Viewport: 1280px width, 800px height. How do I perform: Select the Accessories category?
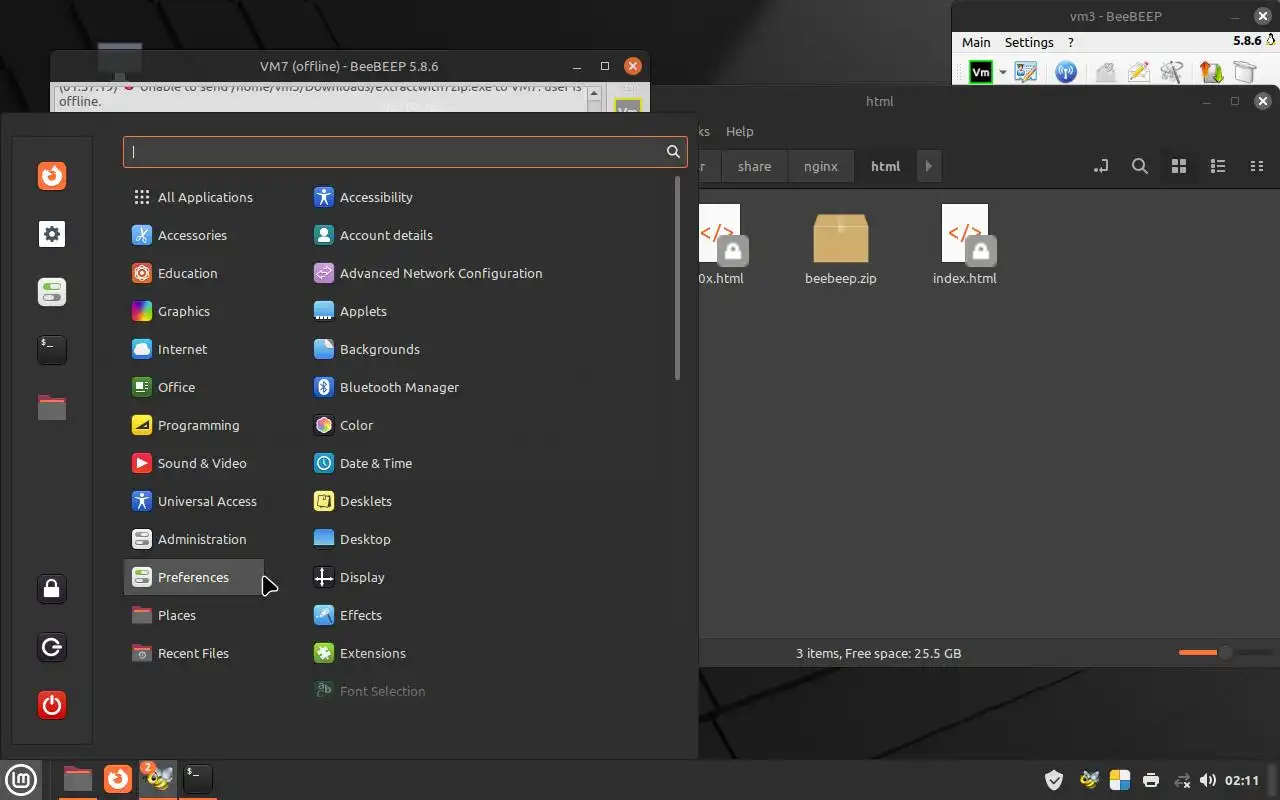[193, 235]
